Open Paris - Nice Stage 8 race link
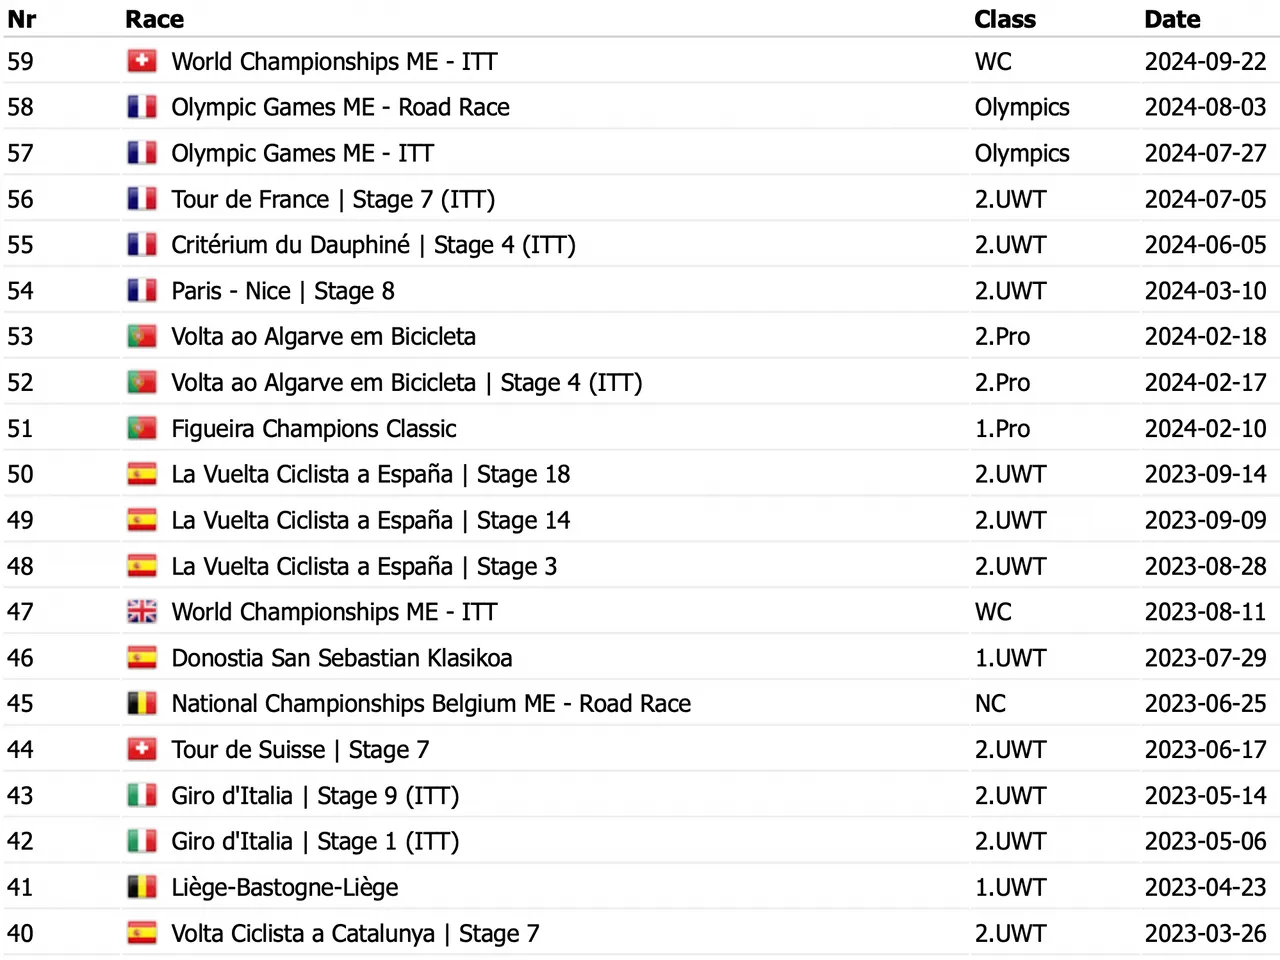This screenshot has width=1280, height=960. click(x=283, y=292)
